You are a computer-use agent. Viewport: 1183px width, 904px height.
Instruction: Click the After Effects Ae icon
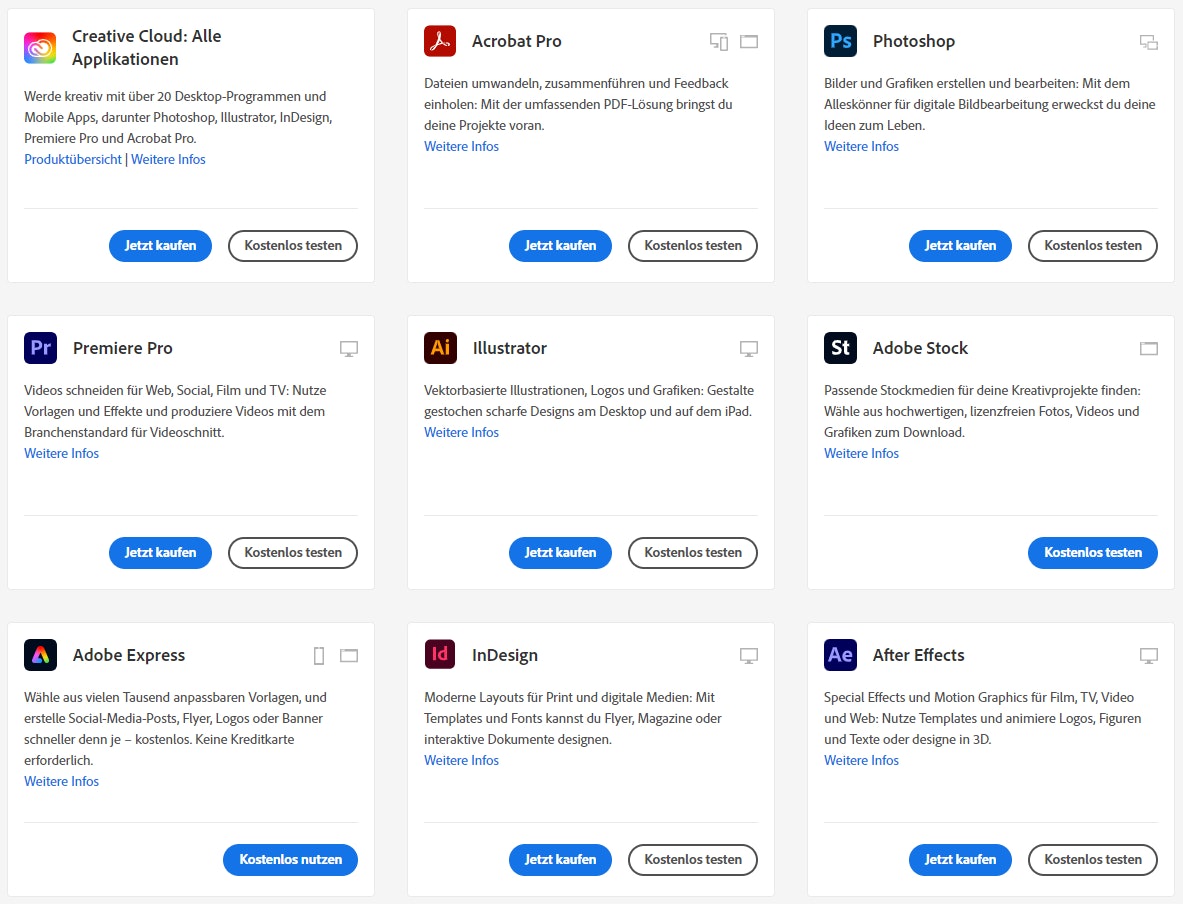tap(840, 655)
